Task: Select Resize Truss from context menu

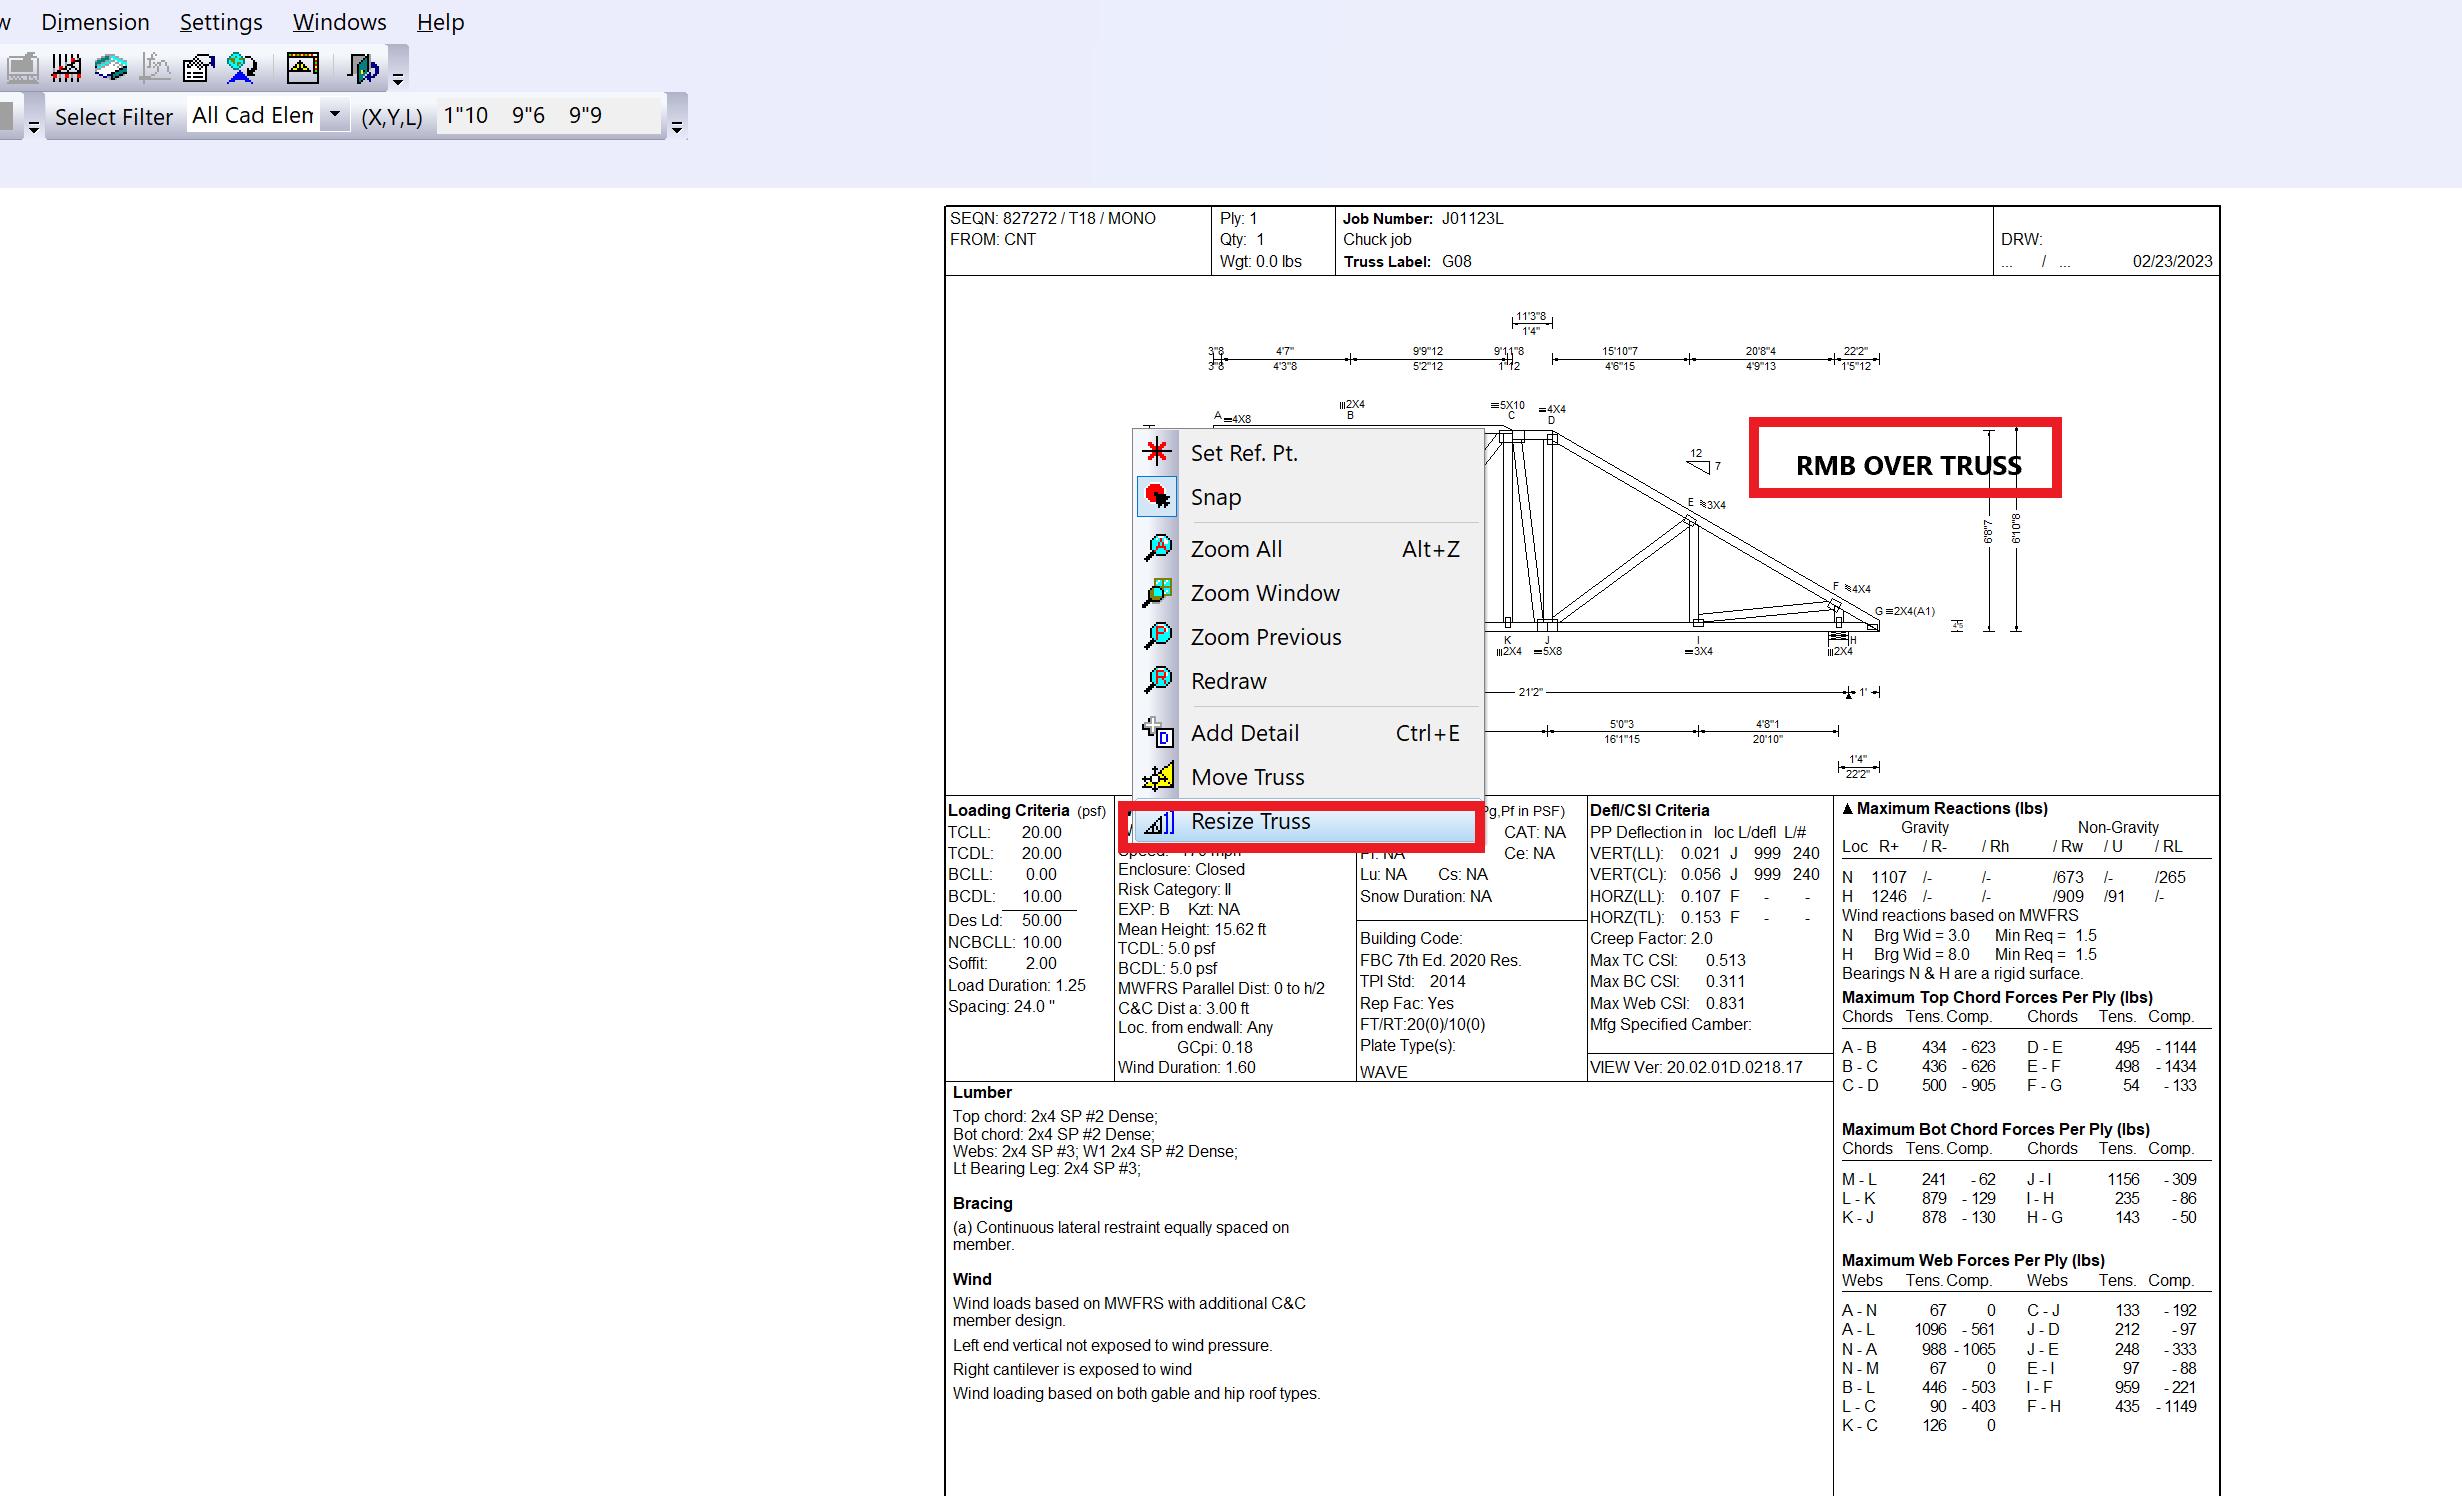Action: (x=1250, y=821)
